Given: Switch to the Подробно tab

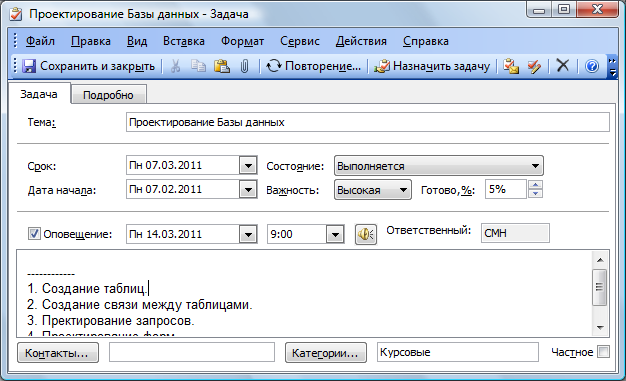Looking at the screenshot, I should pos(108,95).
